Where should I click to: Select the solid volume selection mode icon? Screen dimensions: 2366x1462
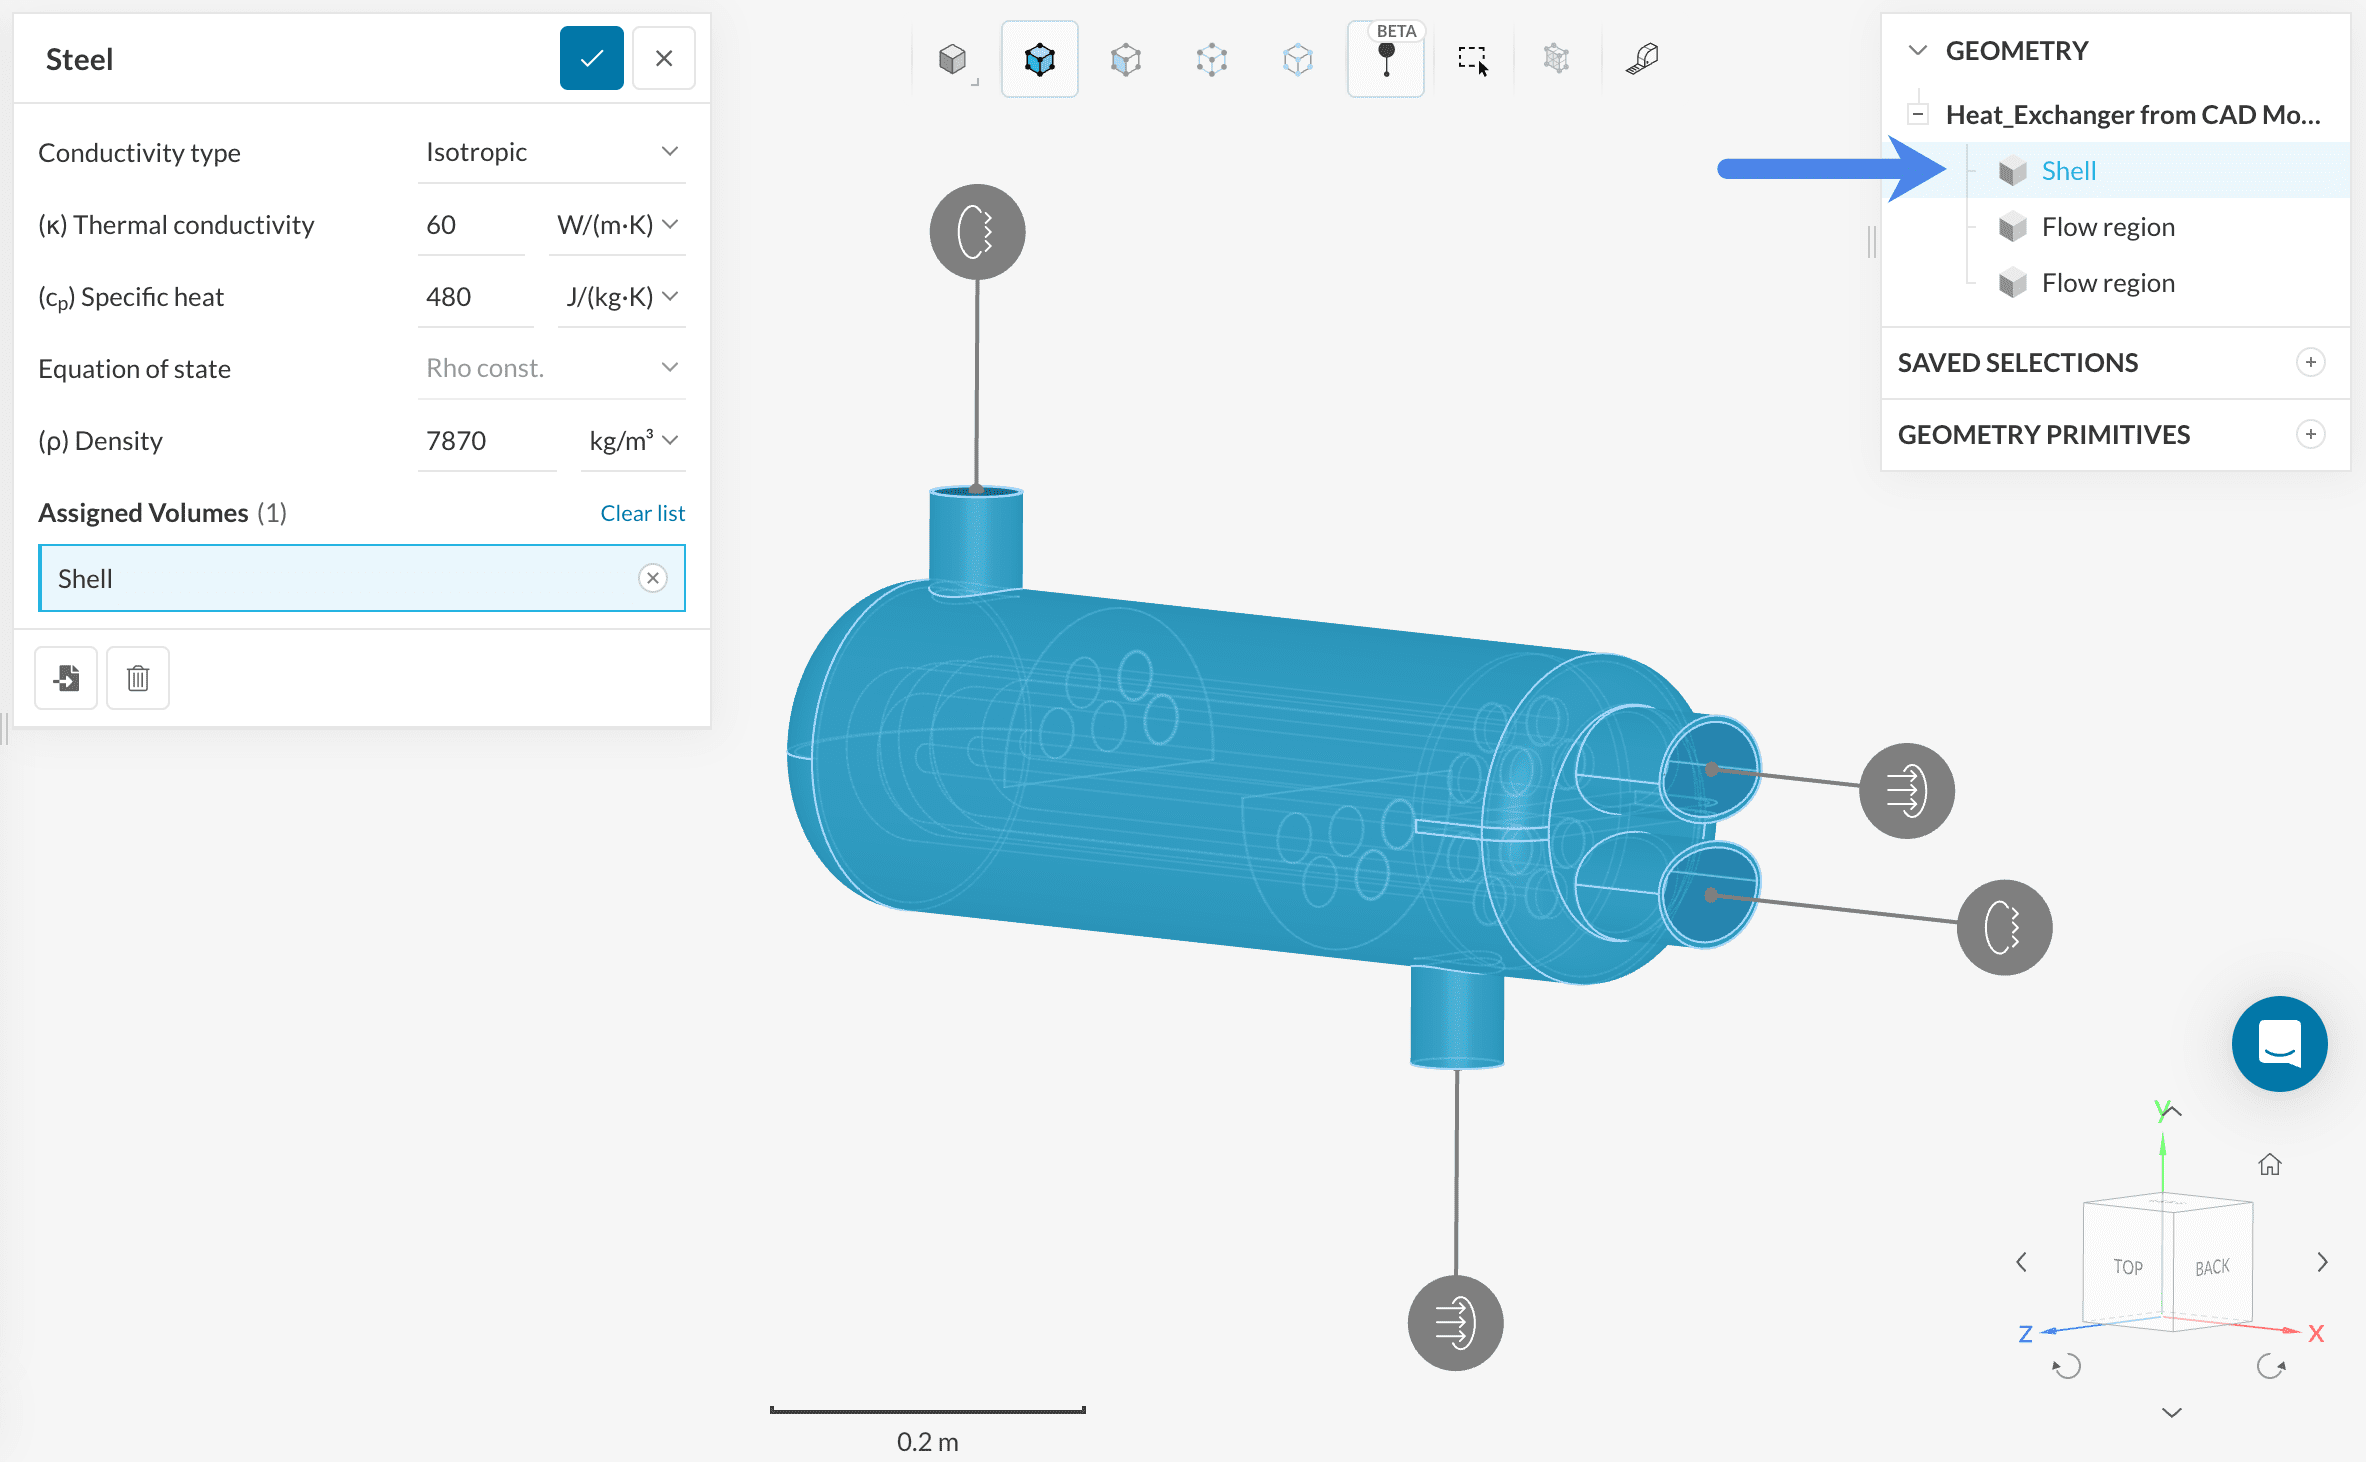pos(1039,60)
